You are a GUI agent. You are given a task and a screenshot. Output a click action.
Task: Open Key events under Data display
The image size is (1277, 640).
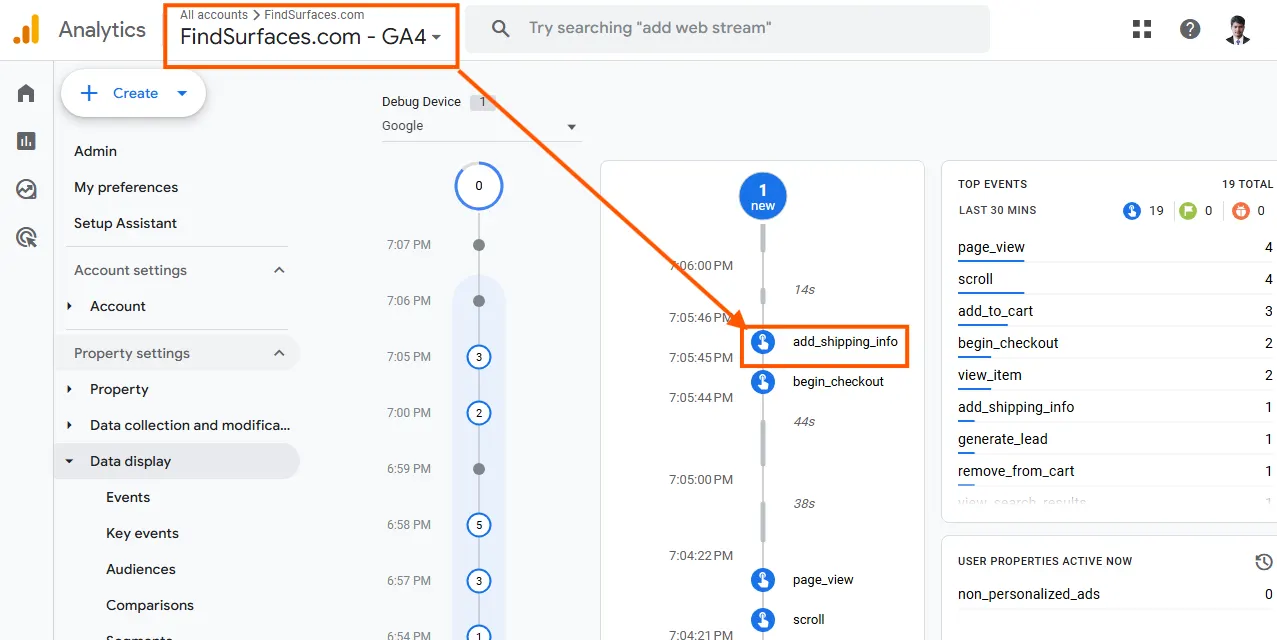coord(142,533)
